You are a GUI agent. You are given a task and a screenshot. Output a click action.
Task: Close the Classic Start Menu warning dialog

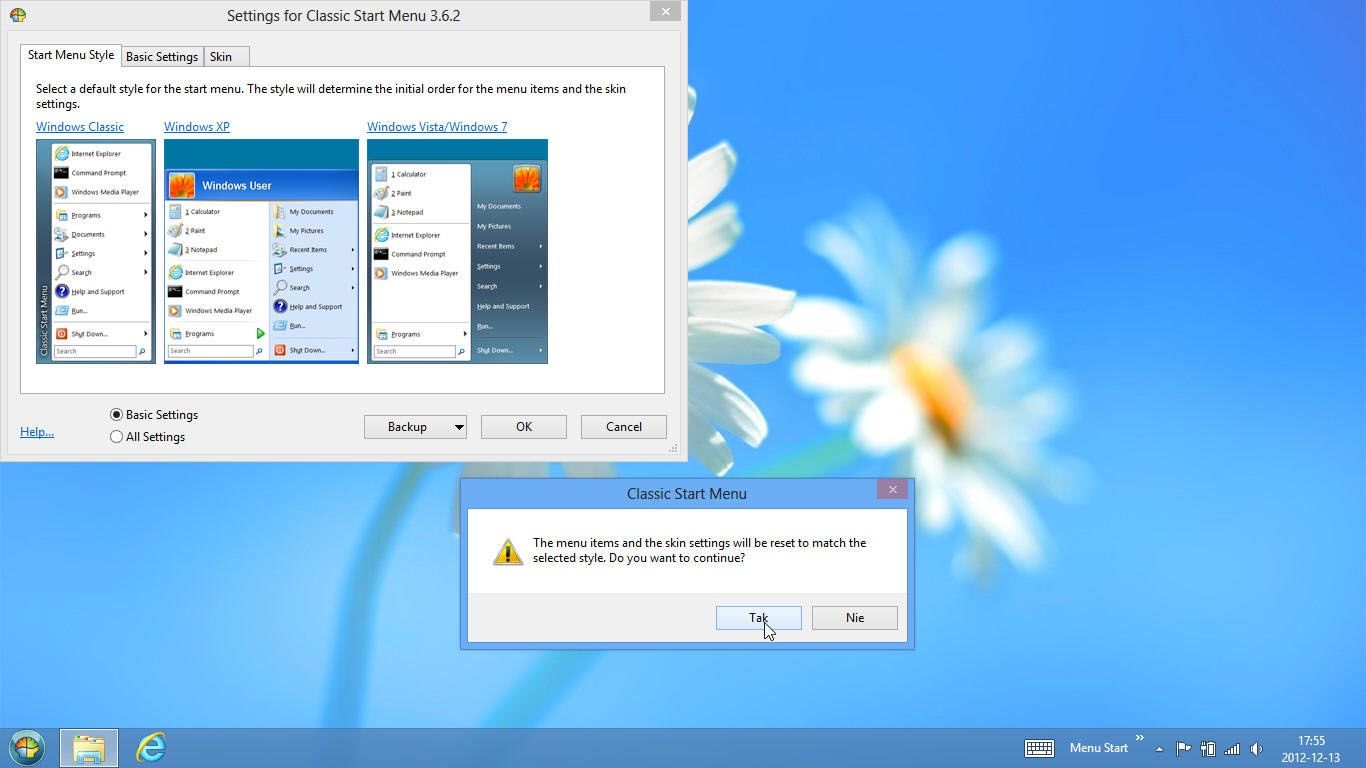coord(893,489)
